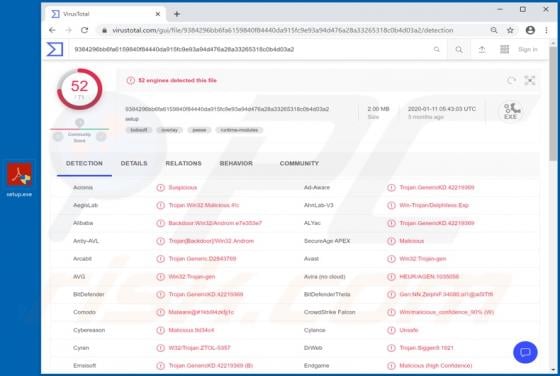The image size is (560, 376).
Task: Click the engines detected this file message
Action: coord(178,80)
